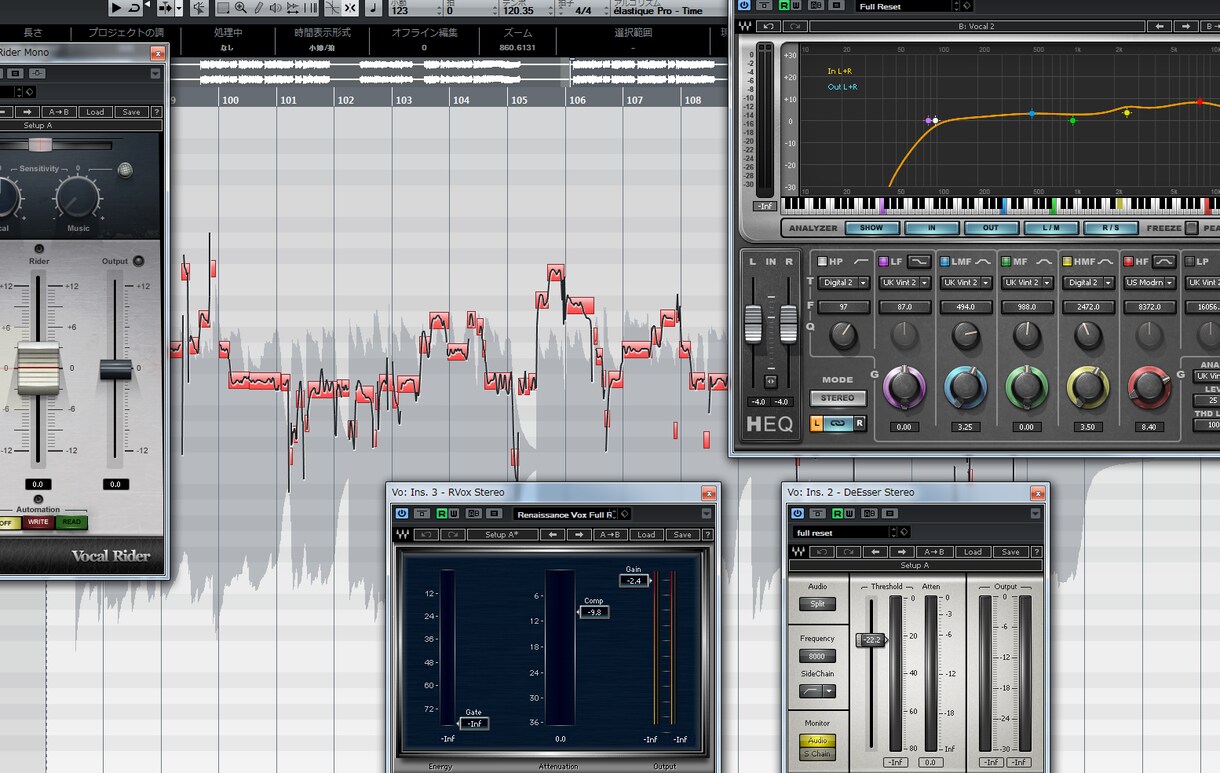Viewport: 1220px width, 773px height.
Task: Click the RVox next preset right-arrow icon
Action: pyautogui.click(x=579, y=535)
